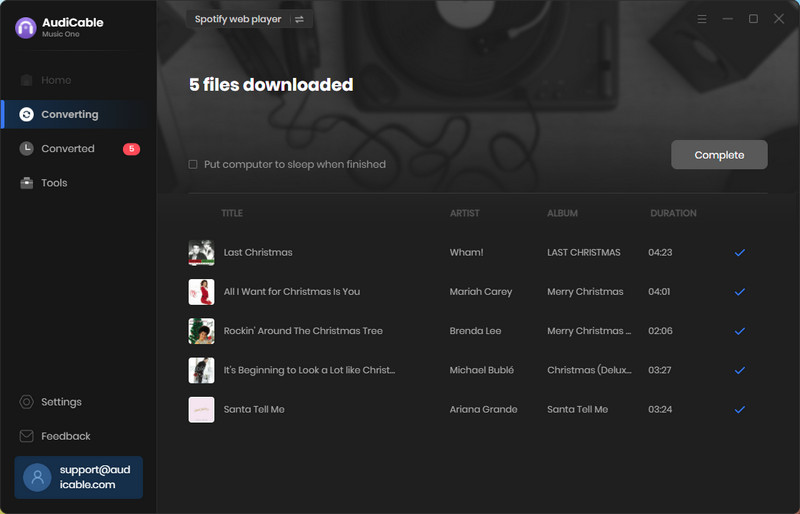The image size is (800, 514).
Task: Click the Last Christmas album cover thumbnail
Action: click(201, 253)
